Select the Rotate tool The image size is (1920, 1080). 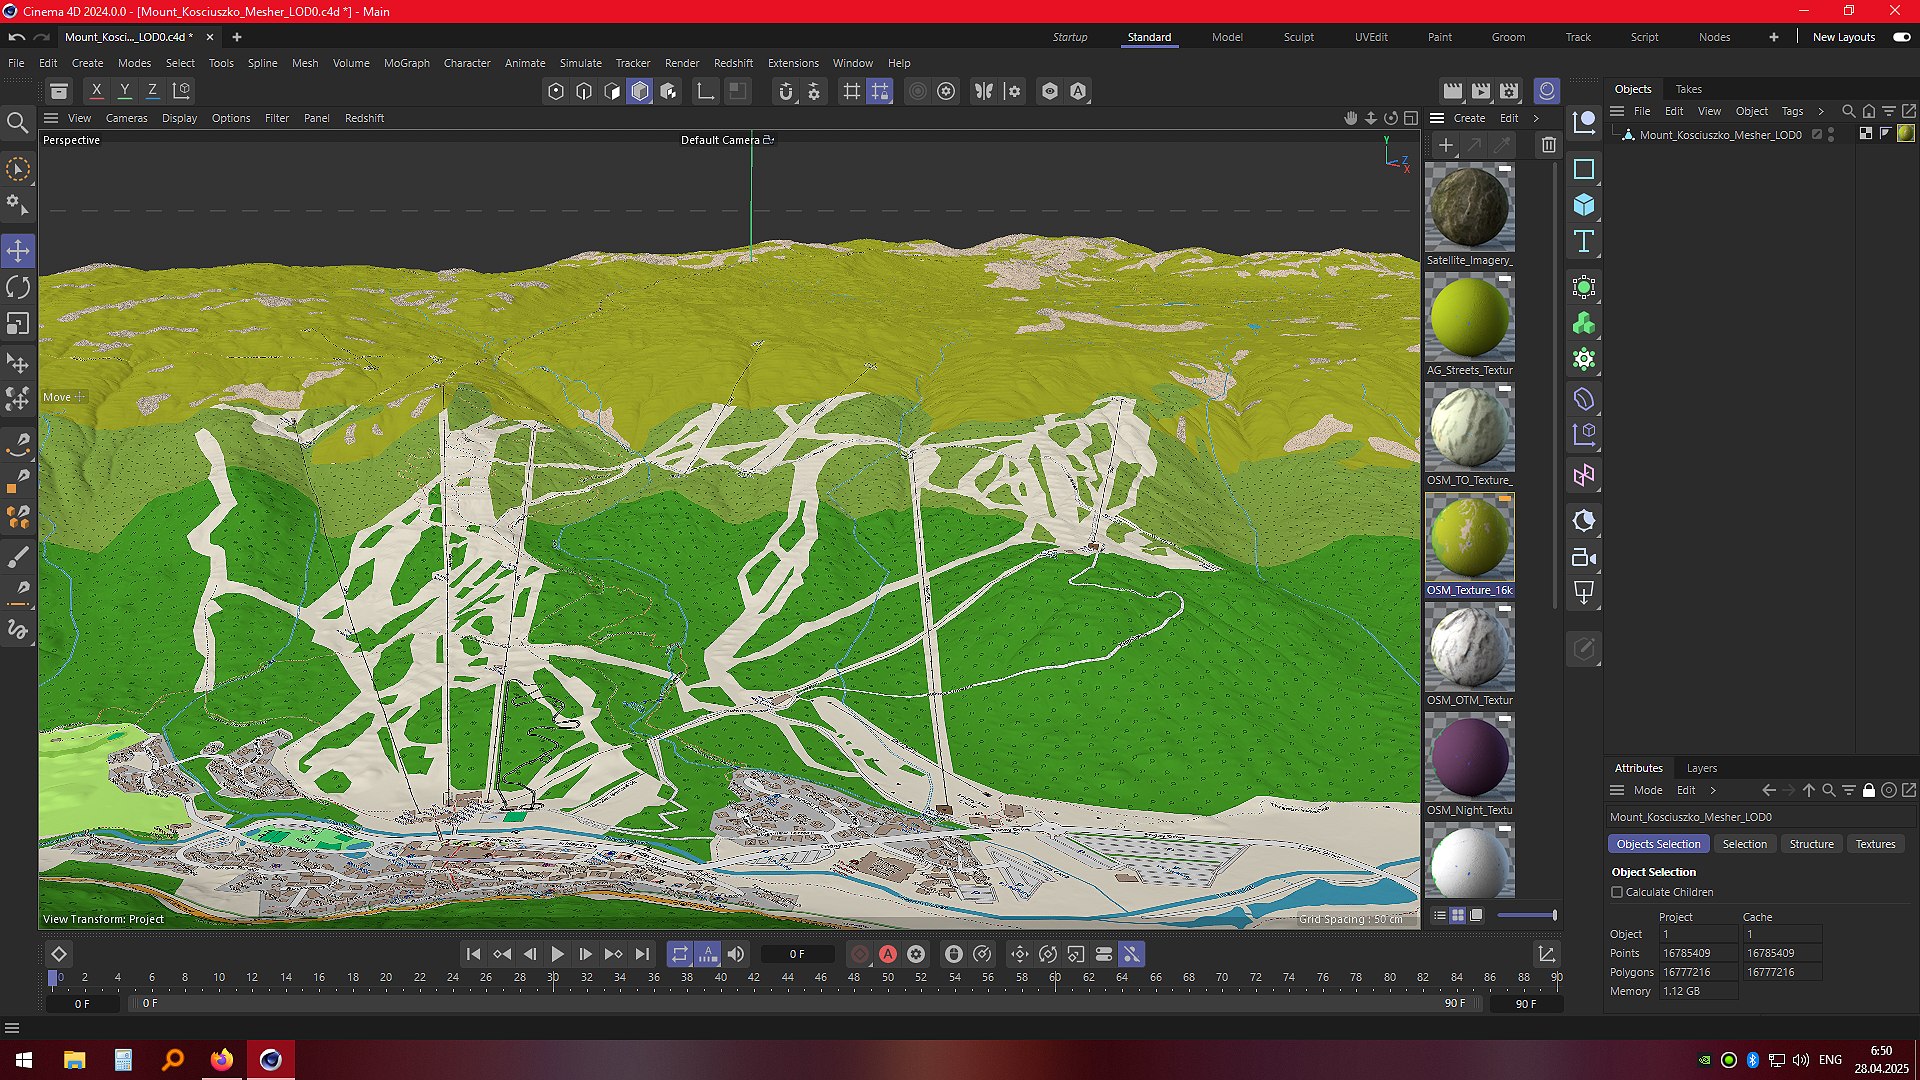click(x=18, y=288)
